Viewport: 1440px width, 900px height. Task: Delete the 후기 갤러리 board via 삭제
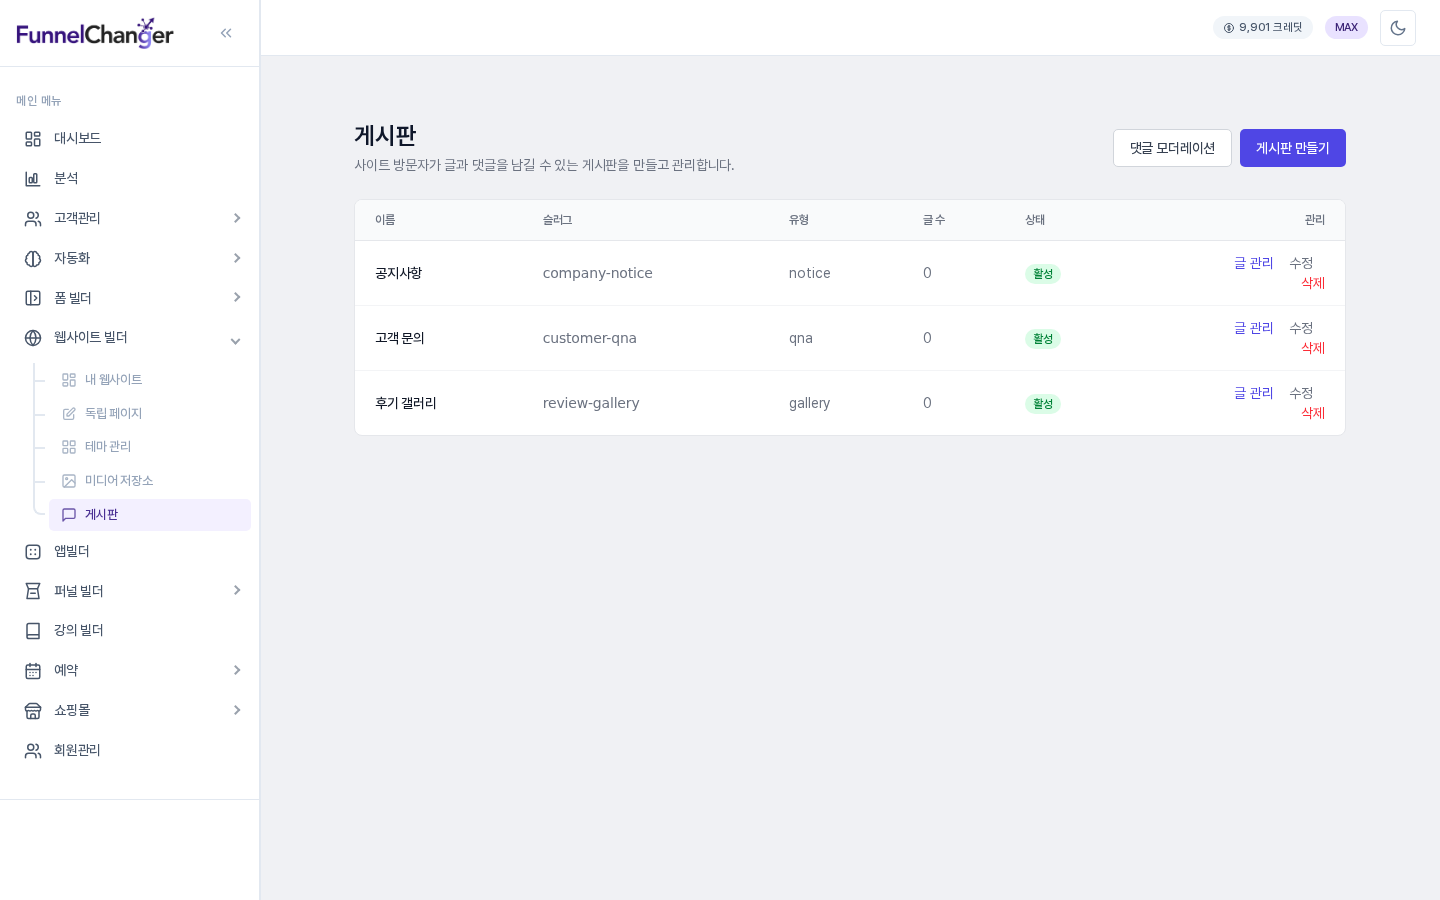1313,413
